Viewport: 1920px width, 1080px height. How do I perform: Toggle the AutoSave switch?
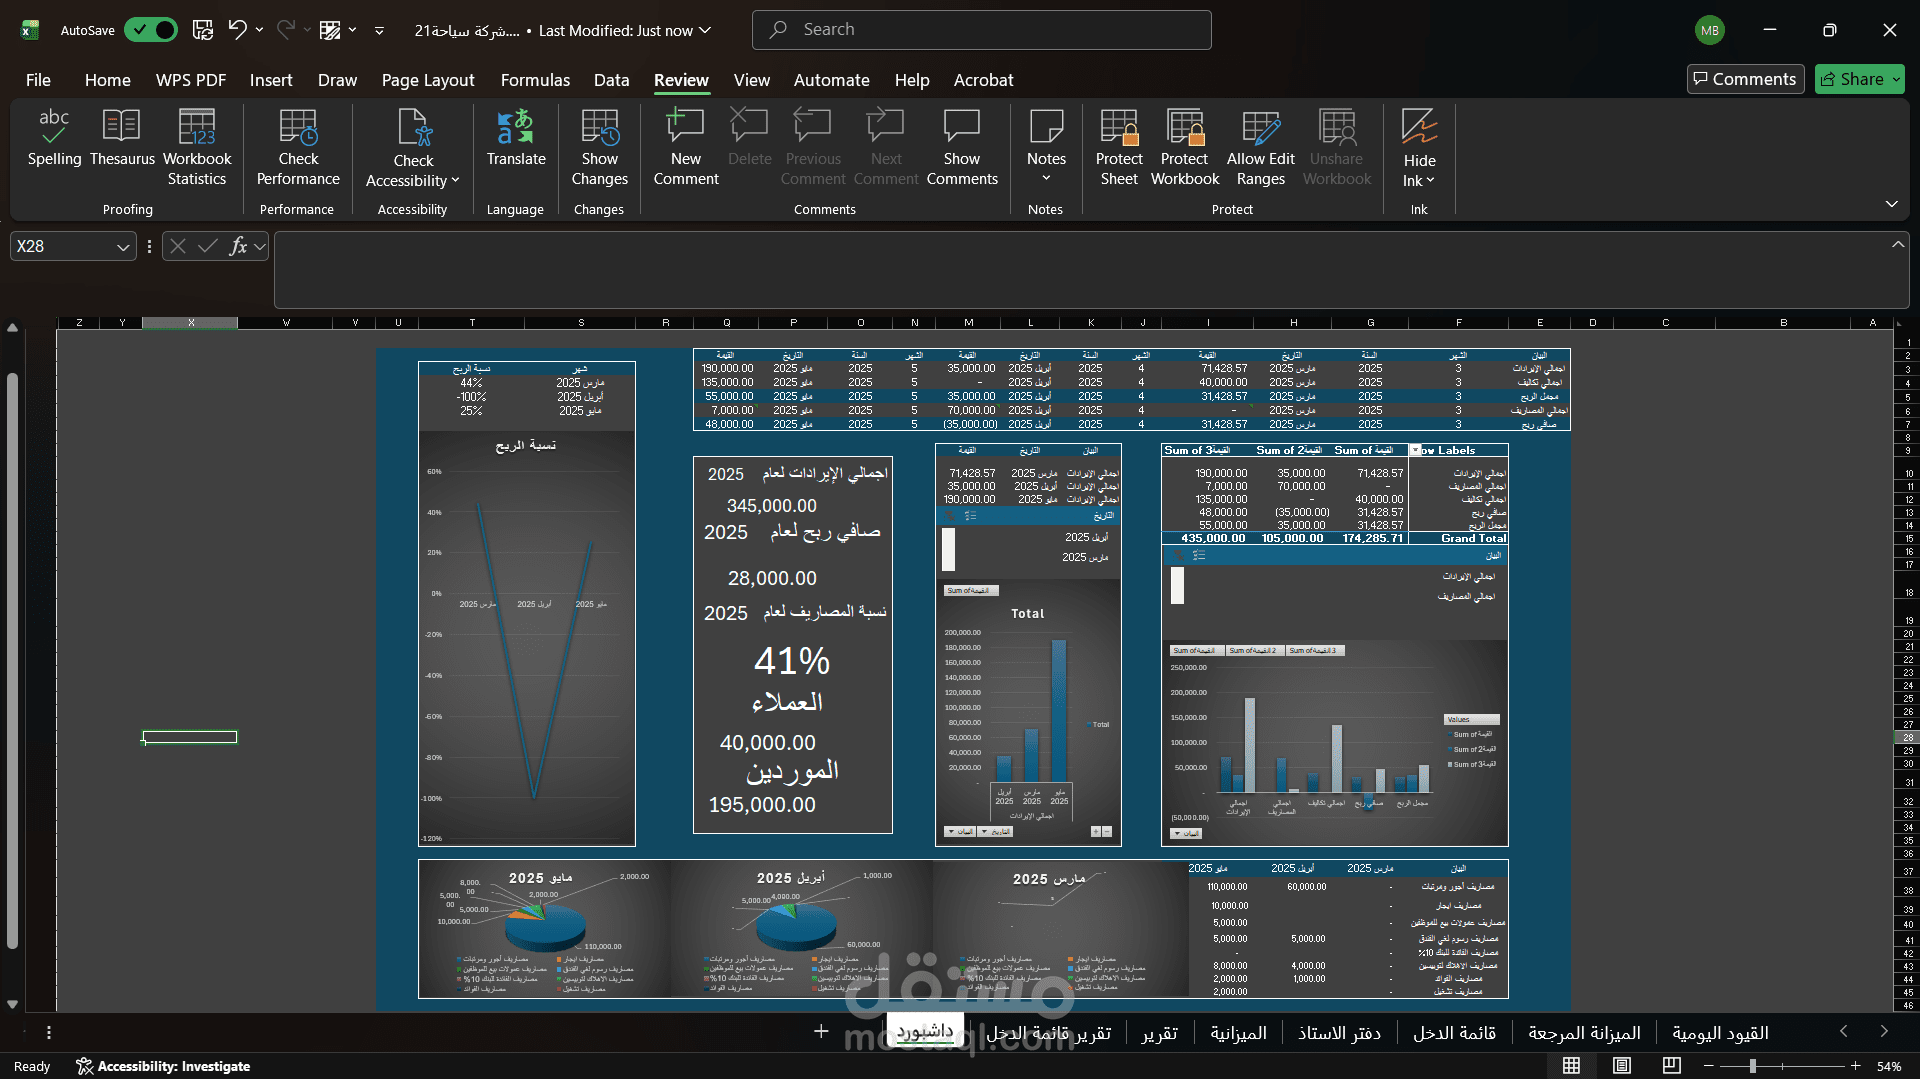click(151, 30)
